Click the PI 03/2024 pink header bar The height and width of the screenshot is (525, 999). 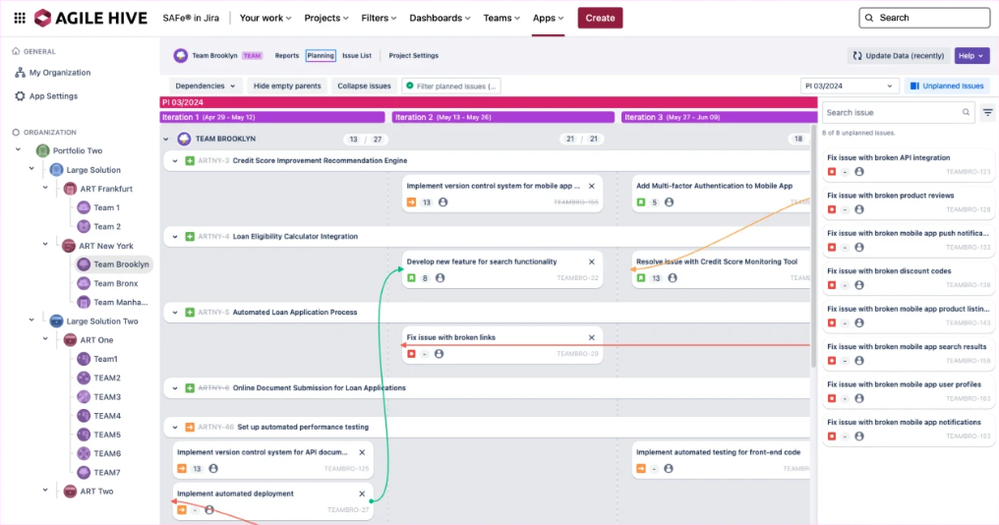click(488, 102)
